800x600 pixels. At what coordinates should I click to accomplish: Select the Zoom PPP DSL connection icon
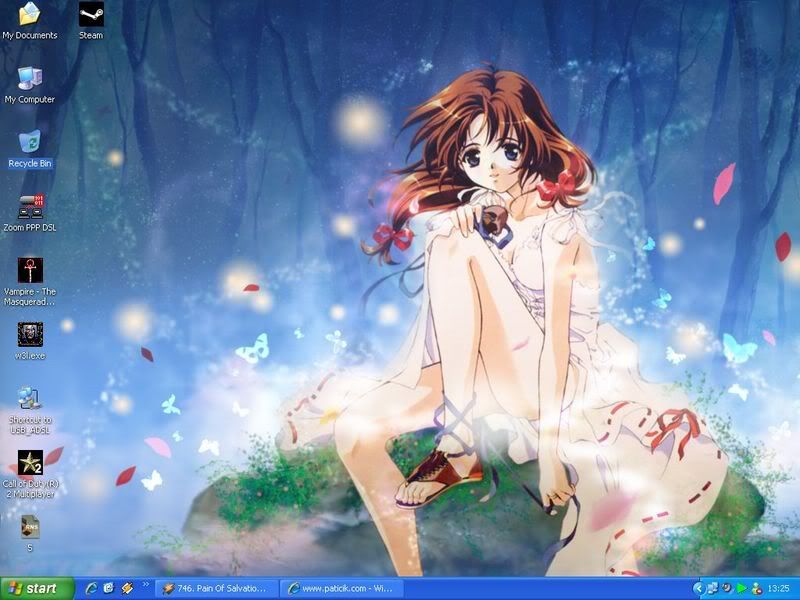[30, 214]
